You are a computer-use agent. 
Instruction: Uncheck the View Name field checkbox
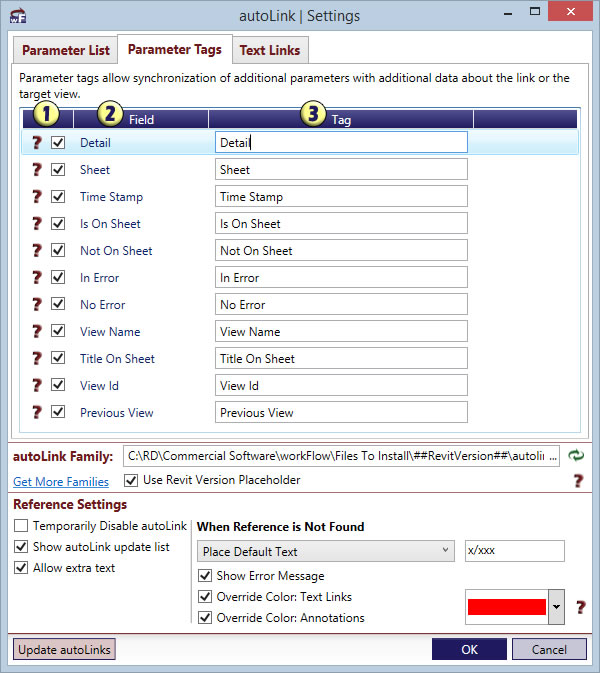point(58,332)
